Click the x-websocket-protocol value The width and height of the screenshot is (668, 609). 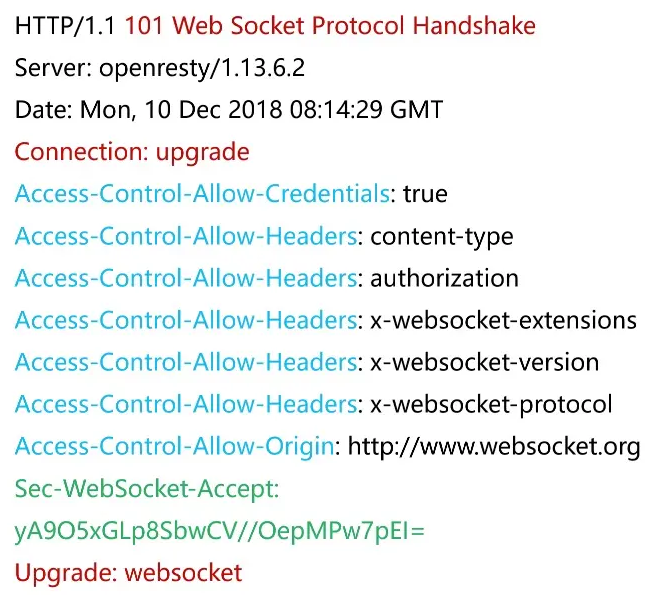point(492,405)
